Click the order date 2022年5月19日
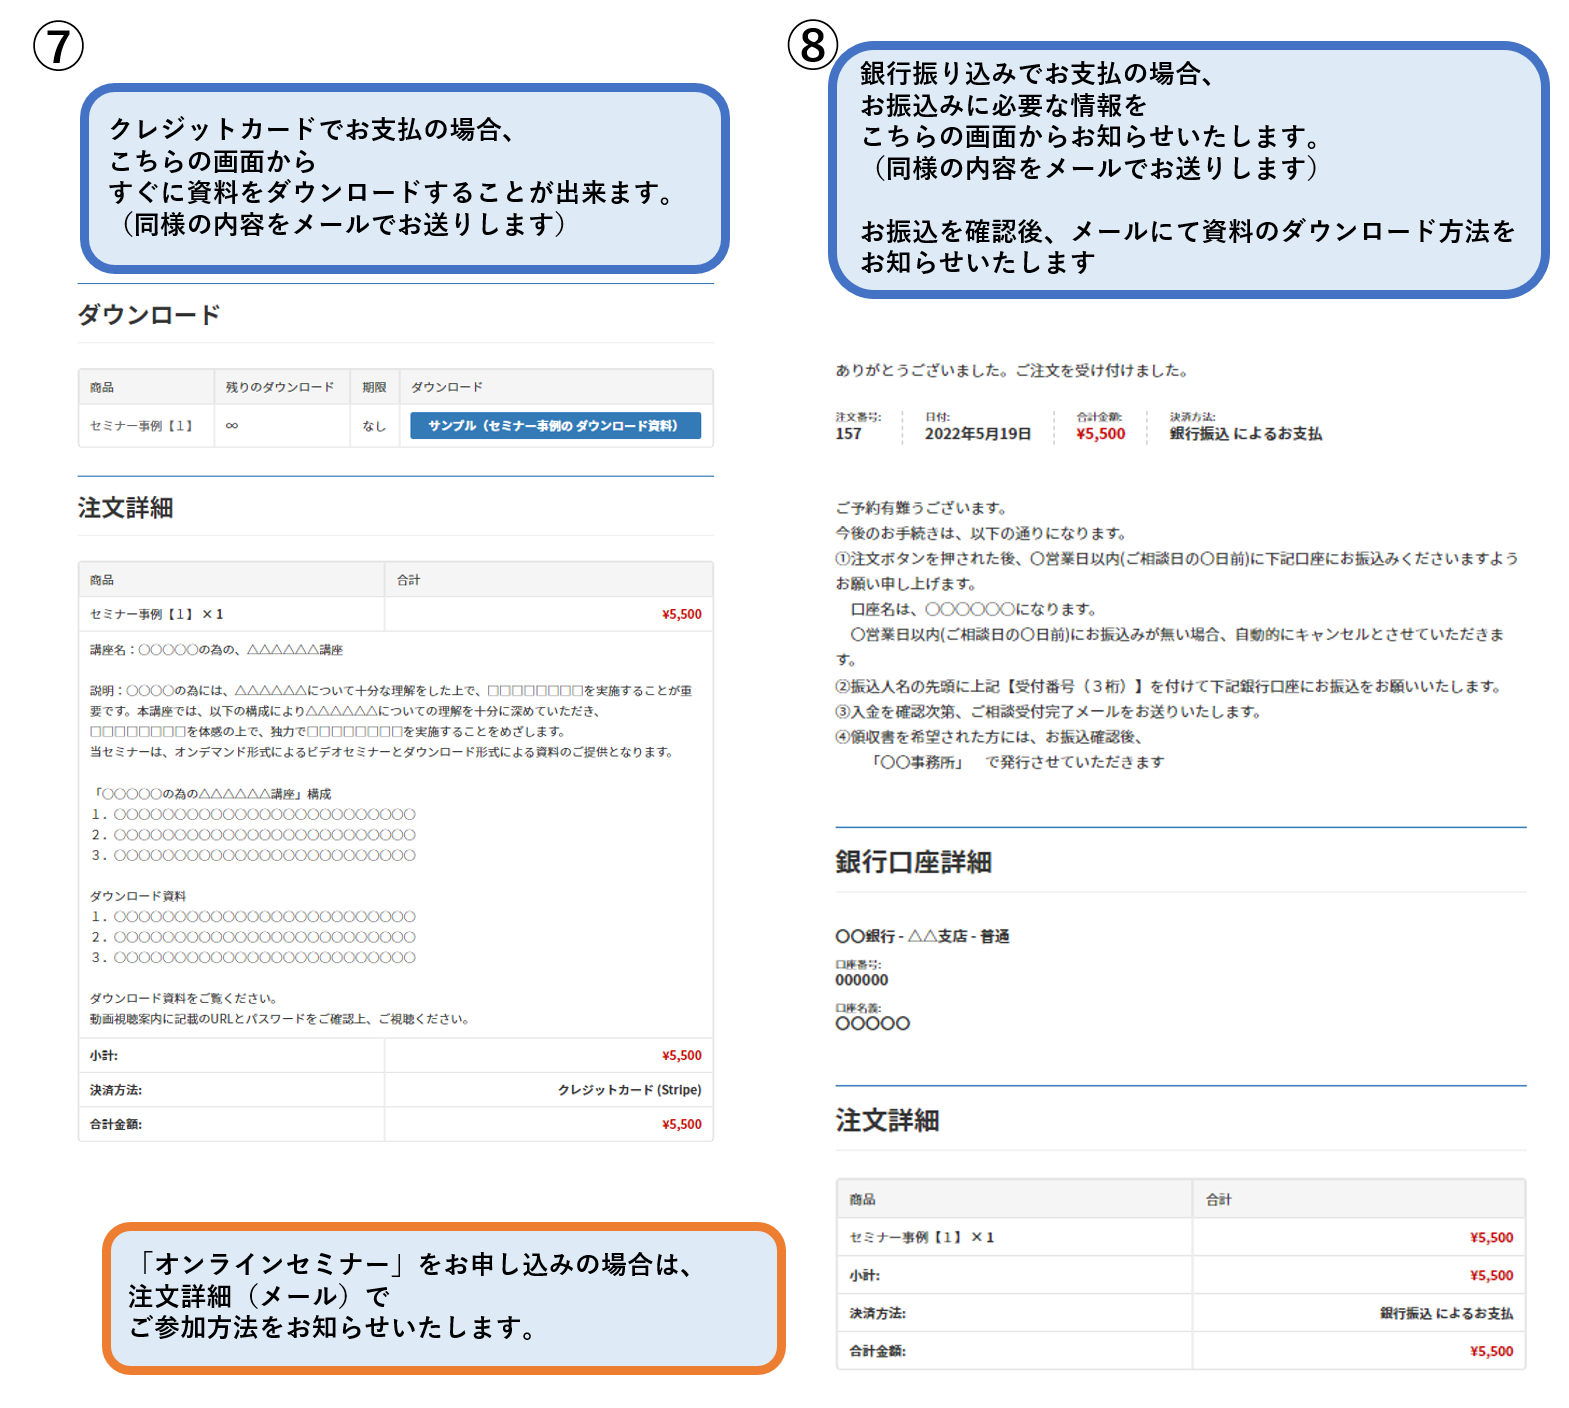The image size is (1569, 1408). tap(977, 434)
